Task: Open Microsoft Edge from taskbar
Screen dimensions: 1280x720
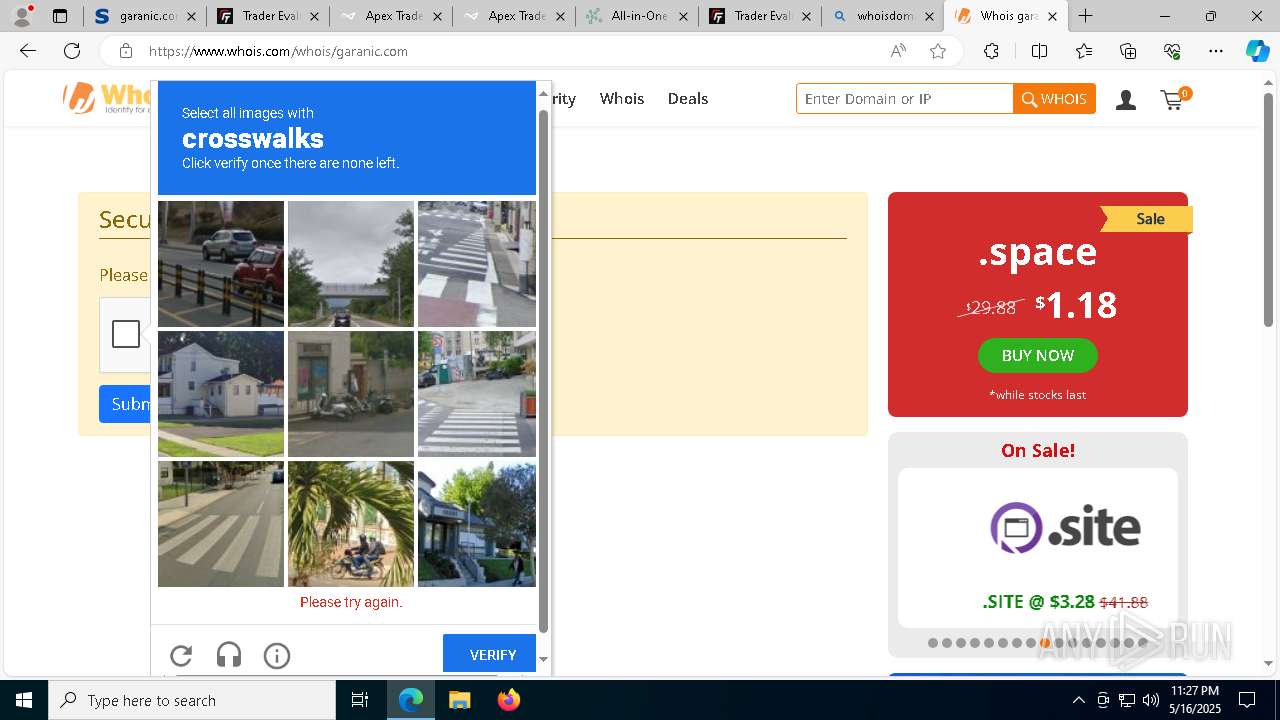Action: (x=411, y=700)
